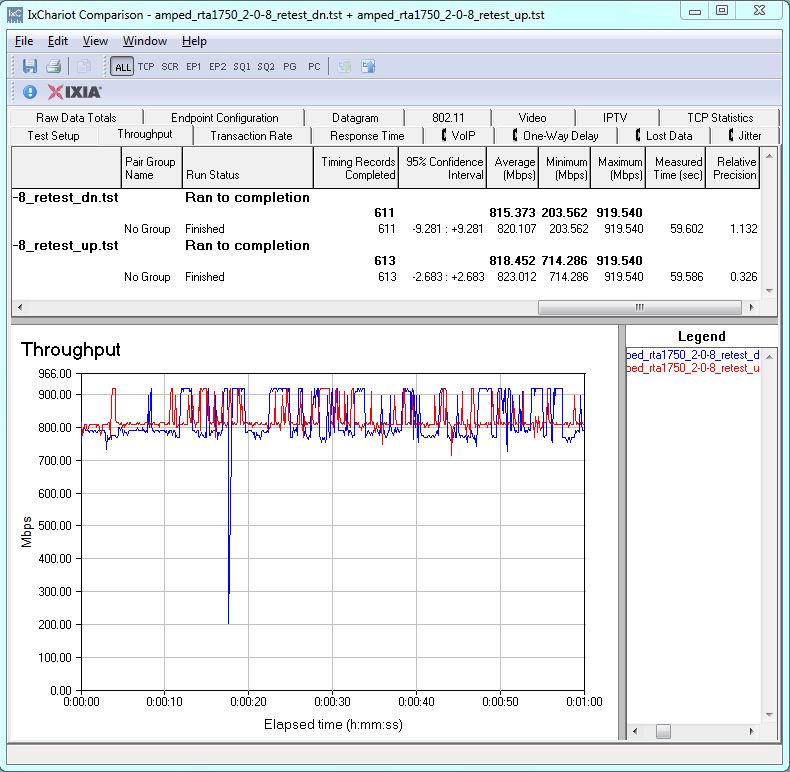Select the Throughput tab
This screenshot has width=790, height=772.
pos(145,134)
